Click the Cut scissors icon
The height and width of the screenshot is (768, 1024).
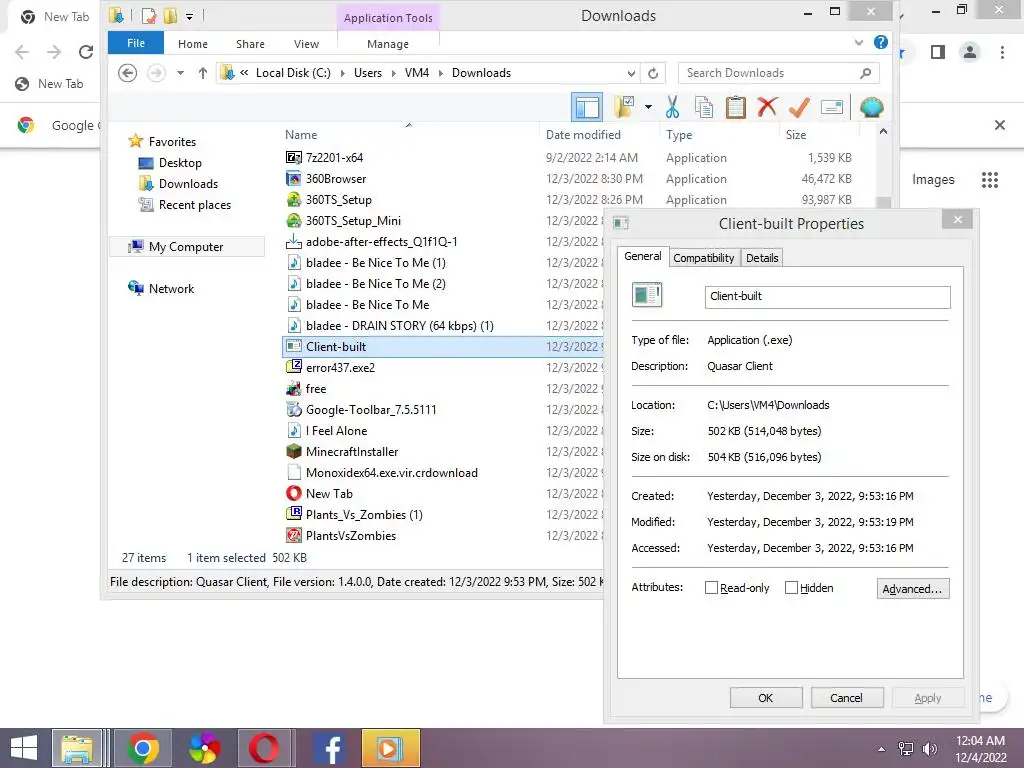[x=672, y=107]
